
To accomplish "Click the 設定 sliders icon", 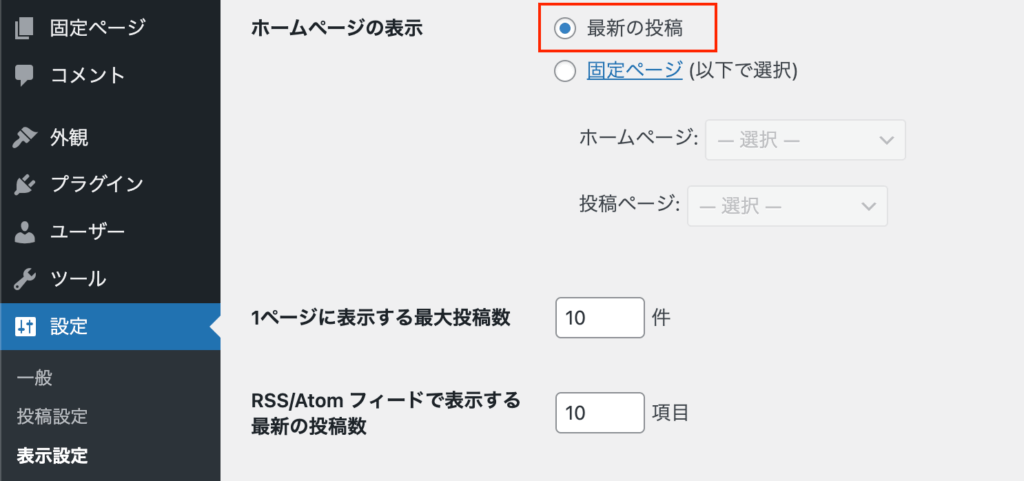I will [26, 326].
